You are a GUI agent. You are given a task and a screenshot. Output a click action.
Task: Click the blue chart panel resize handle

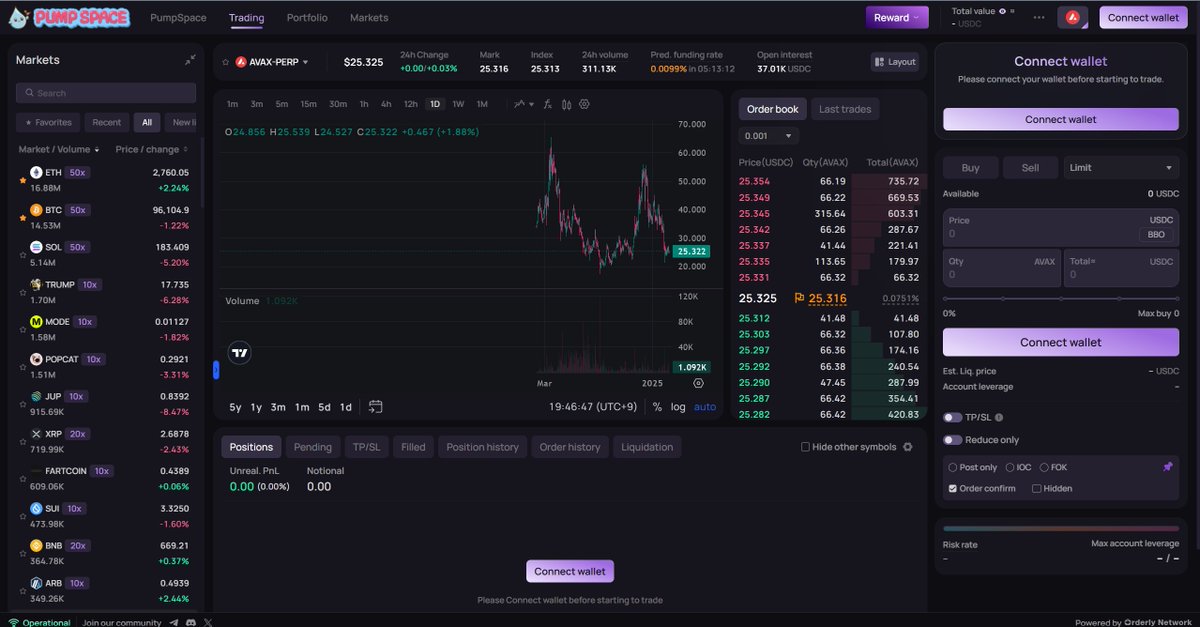click(x=216, y=370)
